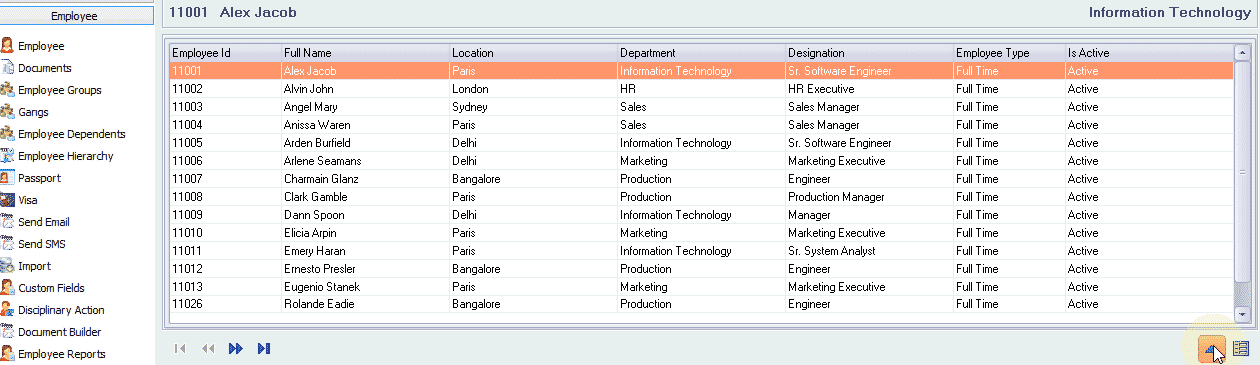Click the vertical scrollbar thumb

click(1243, 172)
